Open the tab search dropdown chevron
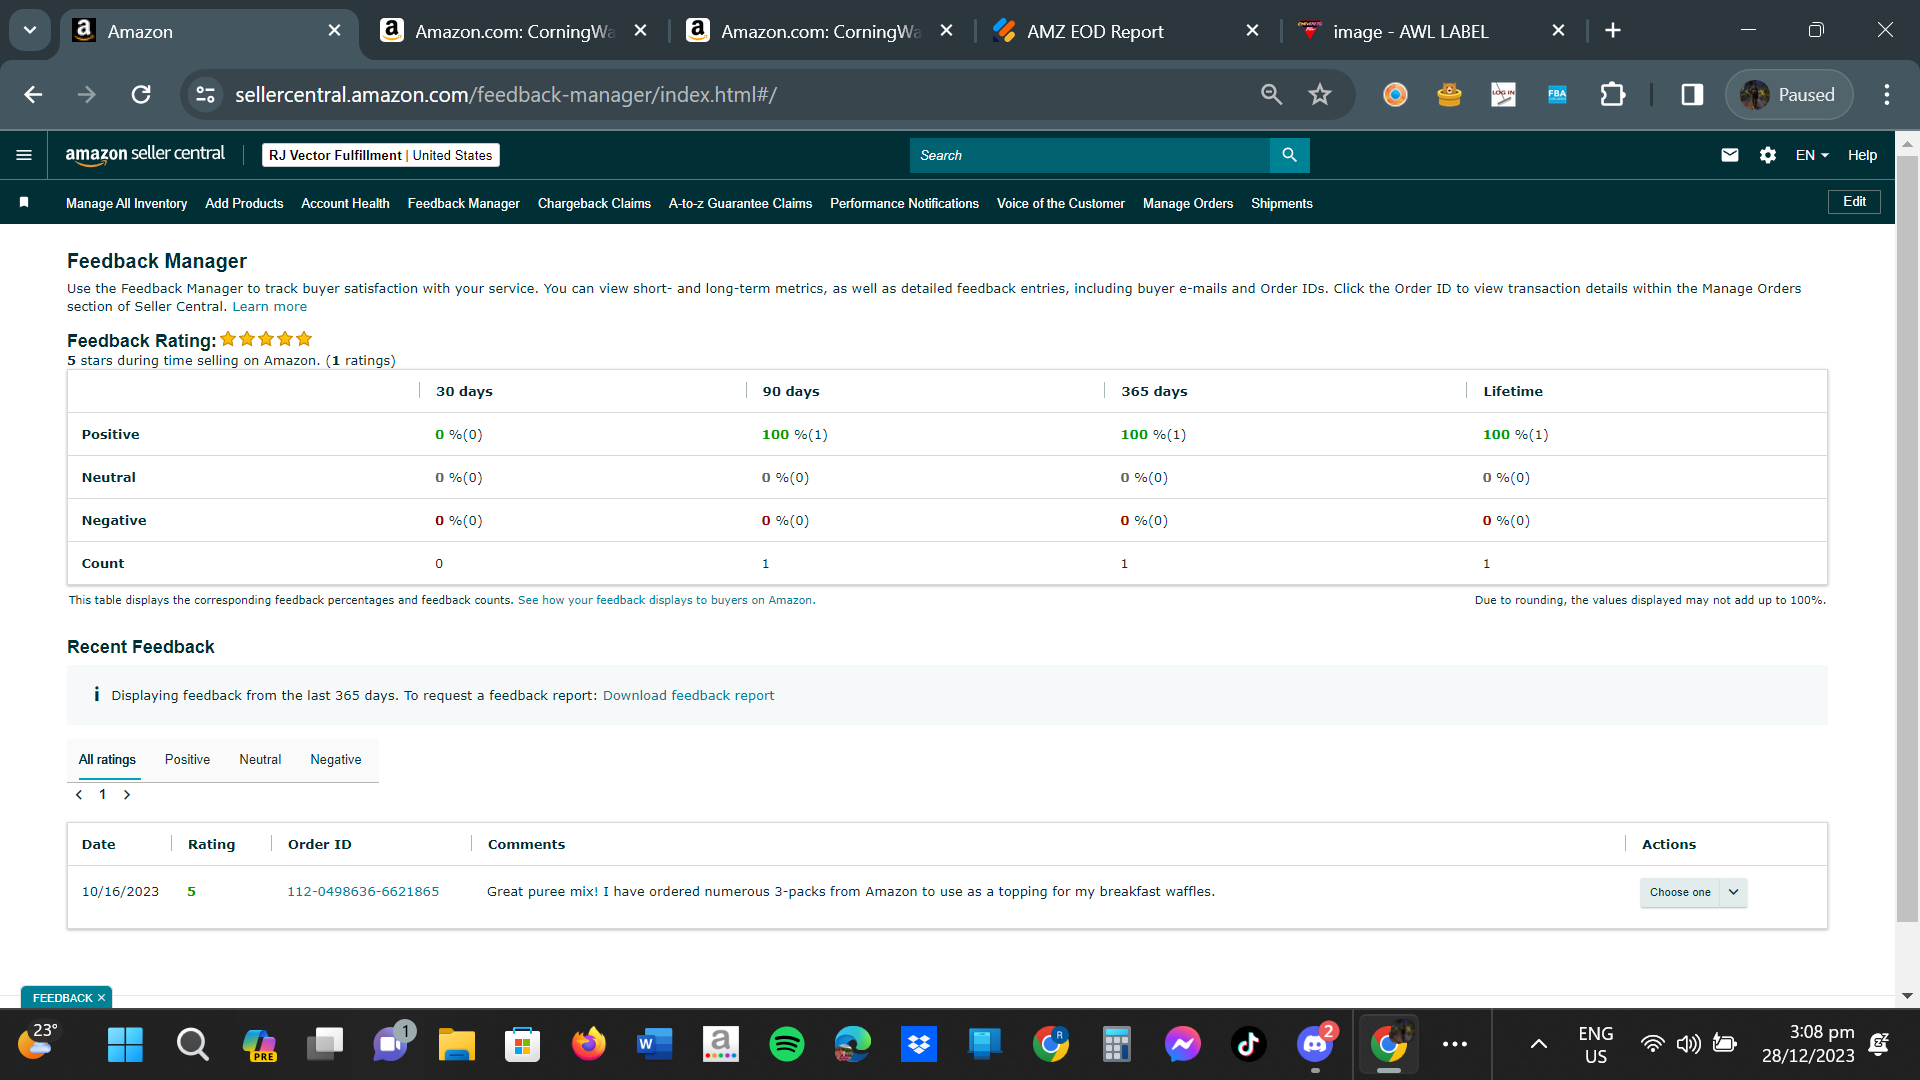The width and height of the screenshot is (1920, 1080). [30, 31]
